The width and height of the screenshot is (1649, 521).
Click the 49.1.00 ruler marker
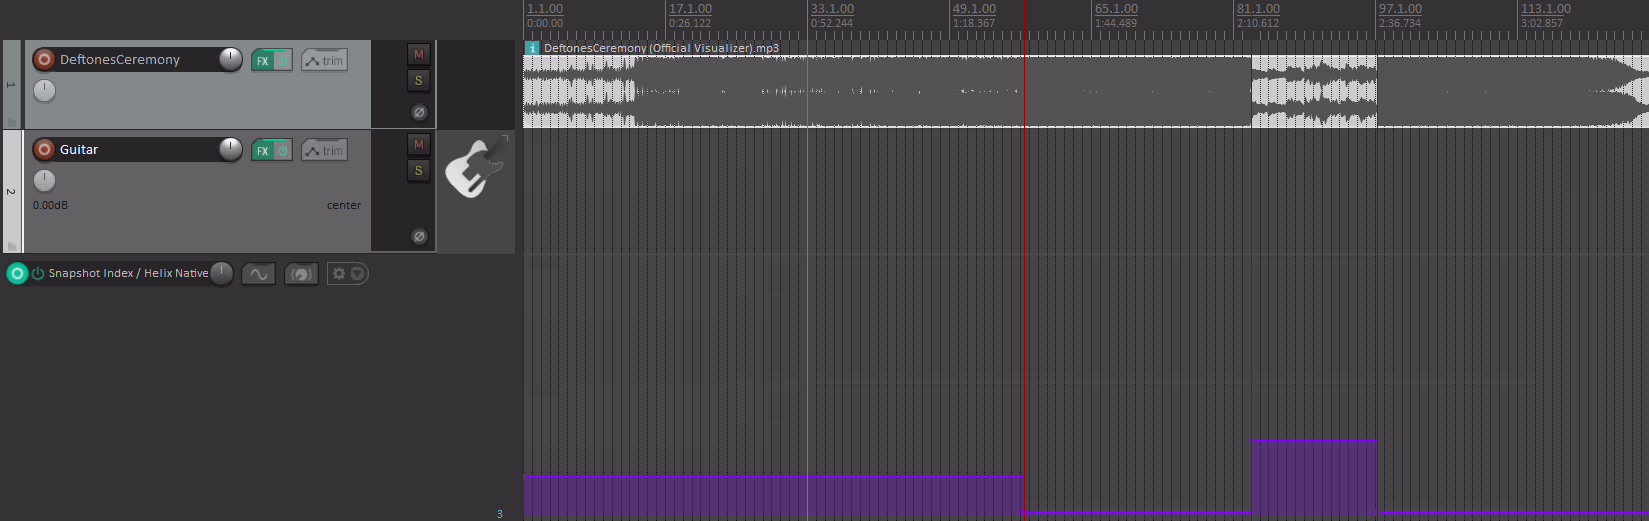[x=974, y=9]
